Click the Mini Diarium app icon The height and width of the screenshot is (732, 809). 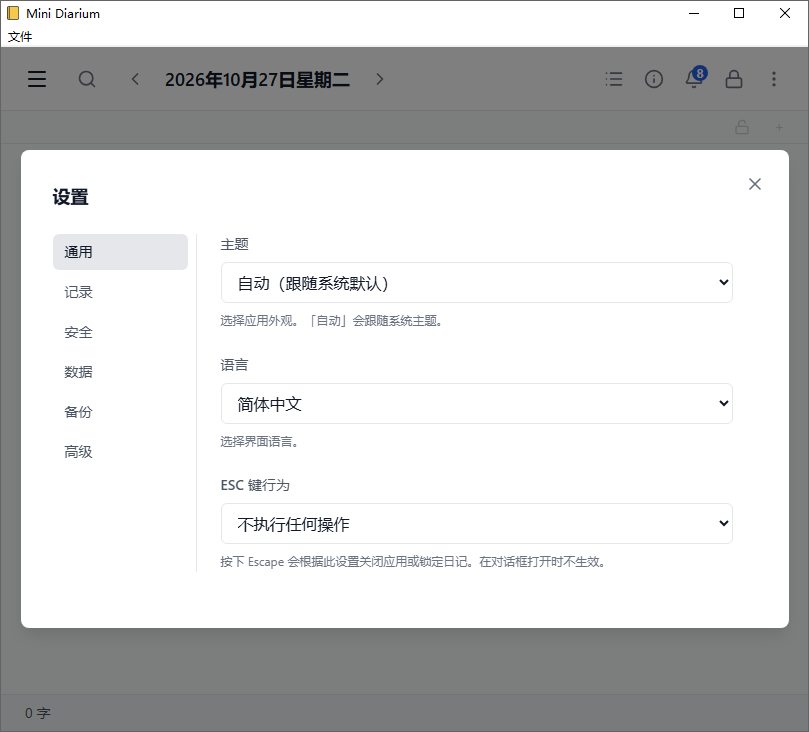click(13, 13)
